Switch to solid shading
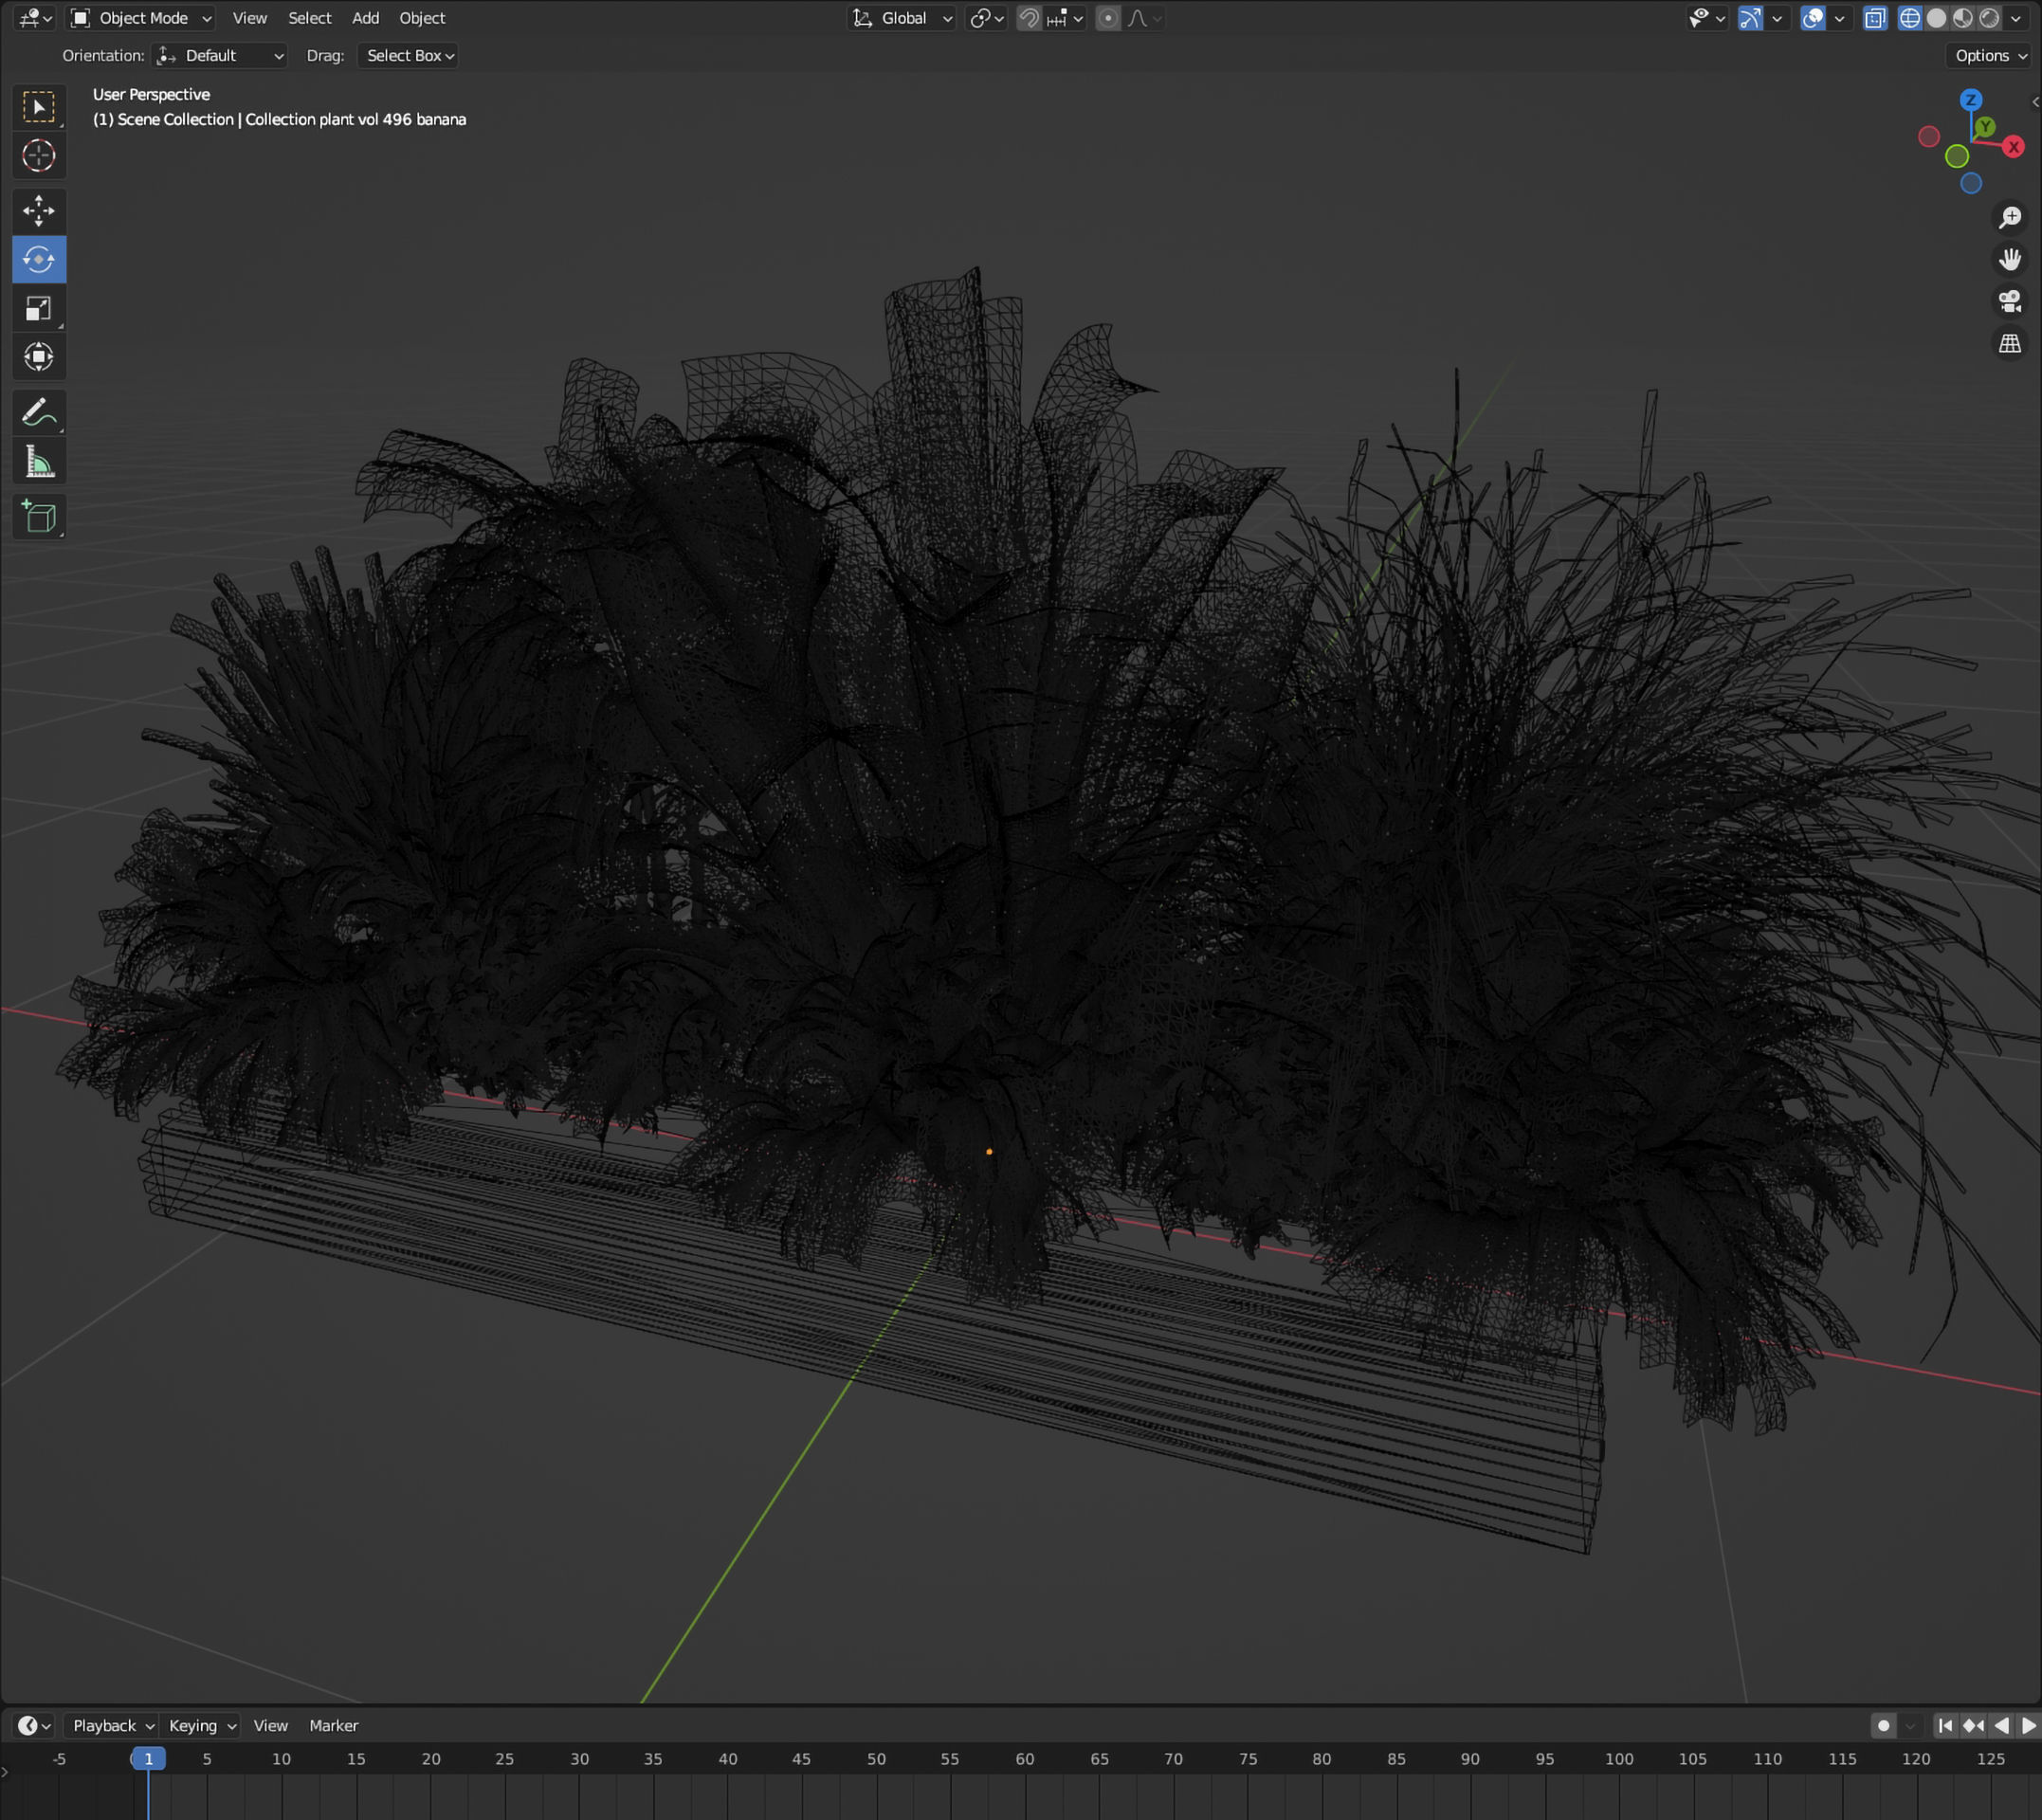Viewport: 2042px width, 1820px height. (x=1936, y=18)
